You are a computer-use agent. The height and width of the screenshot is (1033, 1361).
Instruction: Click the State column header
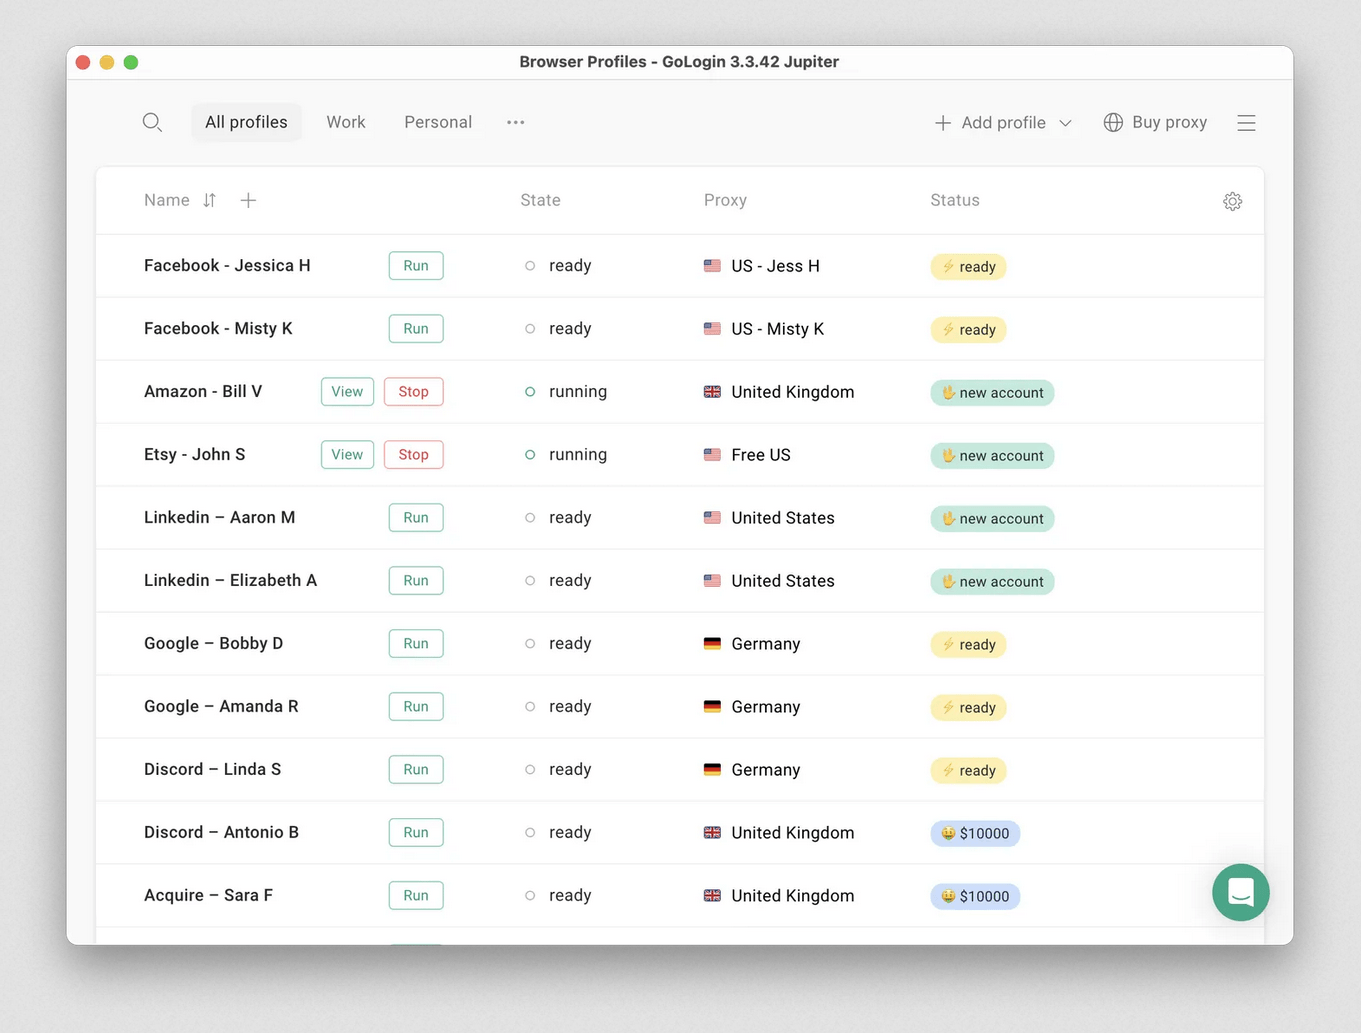click(x=540, y=200)
